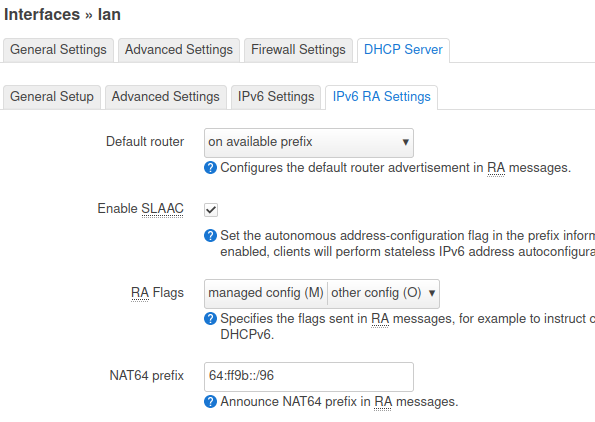This screenshot has height=422, width=595.
Task: Select the DHCP Server tab
Action: [x=403, y=50]
